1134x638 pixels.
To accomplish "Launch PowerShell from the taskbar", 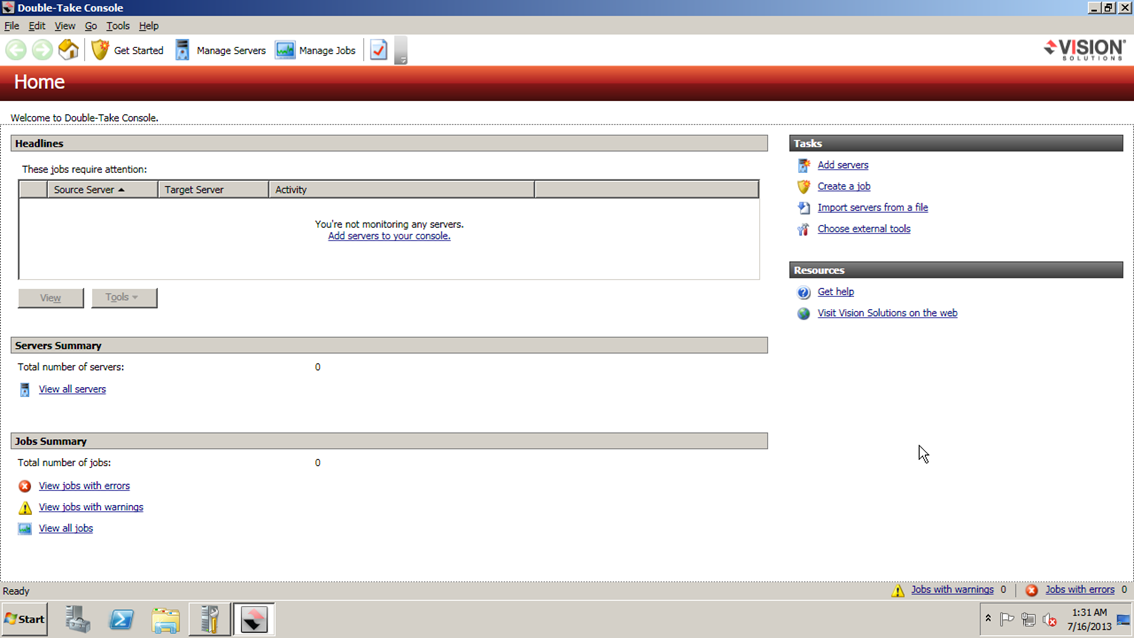I will 122,620.
